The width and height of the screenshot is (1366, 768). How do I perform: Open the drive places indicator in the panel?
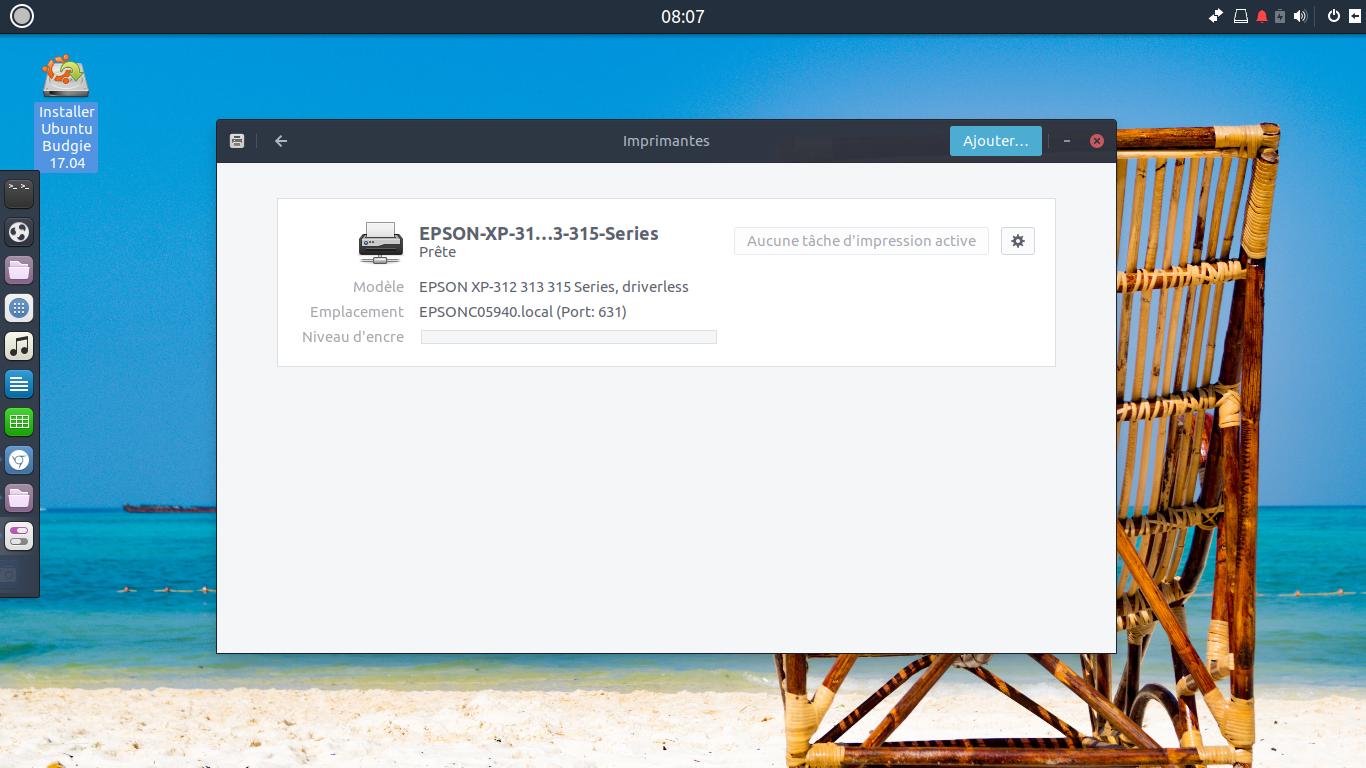click(1240, 16)
